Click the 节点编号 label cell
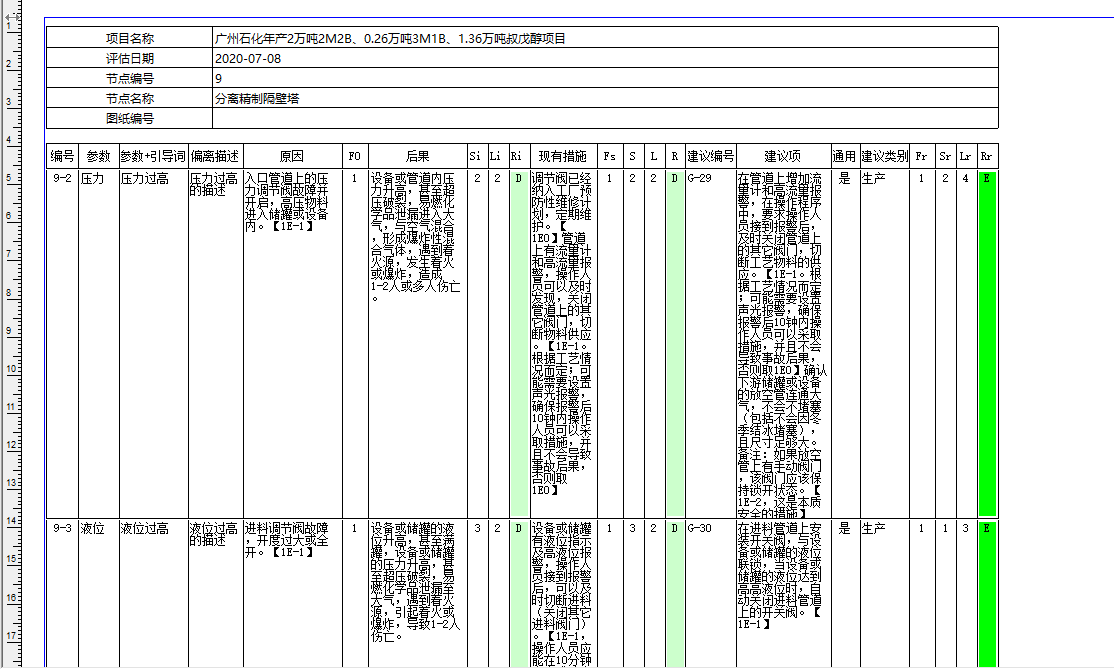 [129, 78]
